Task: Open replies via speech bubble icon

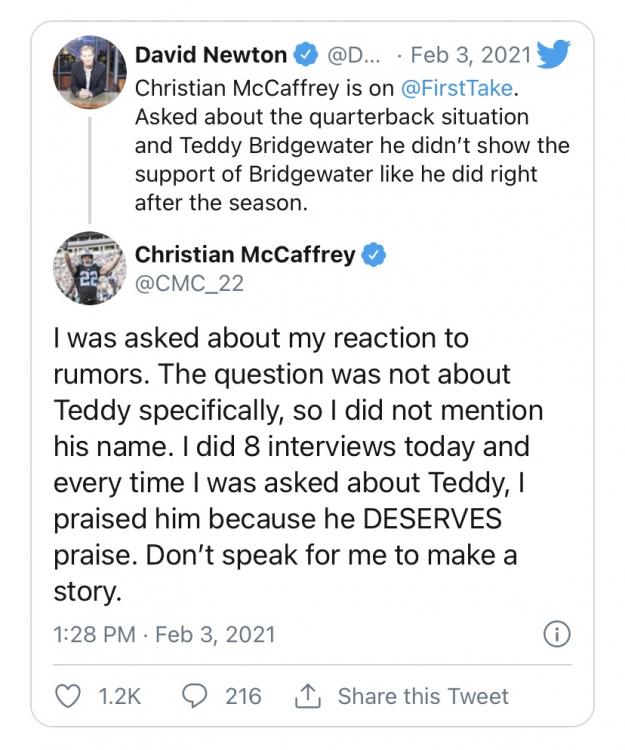Action: (194, 696)
